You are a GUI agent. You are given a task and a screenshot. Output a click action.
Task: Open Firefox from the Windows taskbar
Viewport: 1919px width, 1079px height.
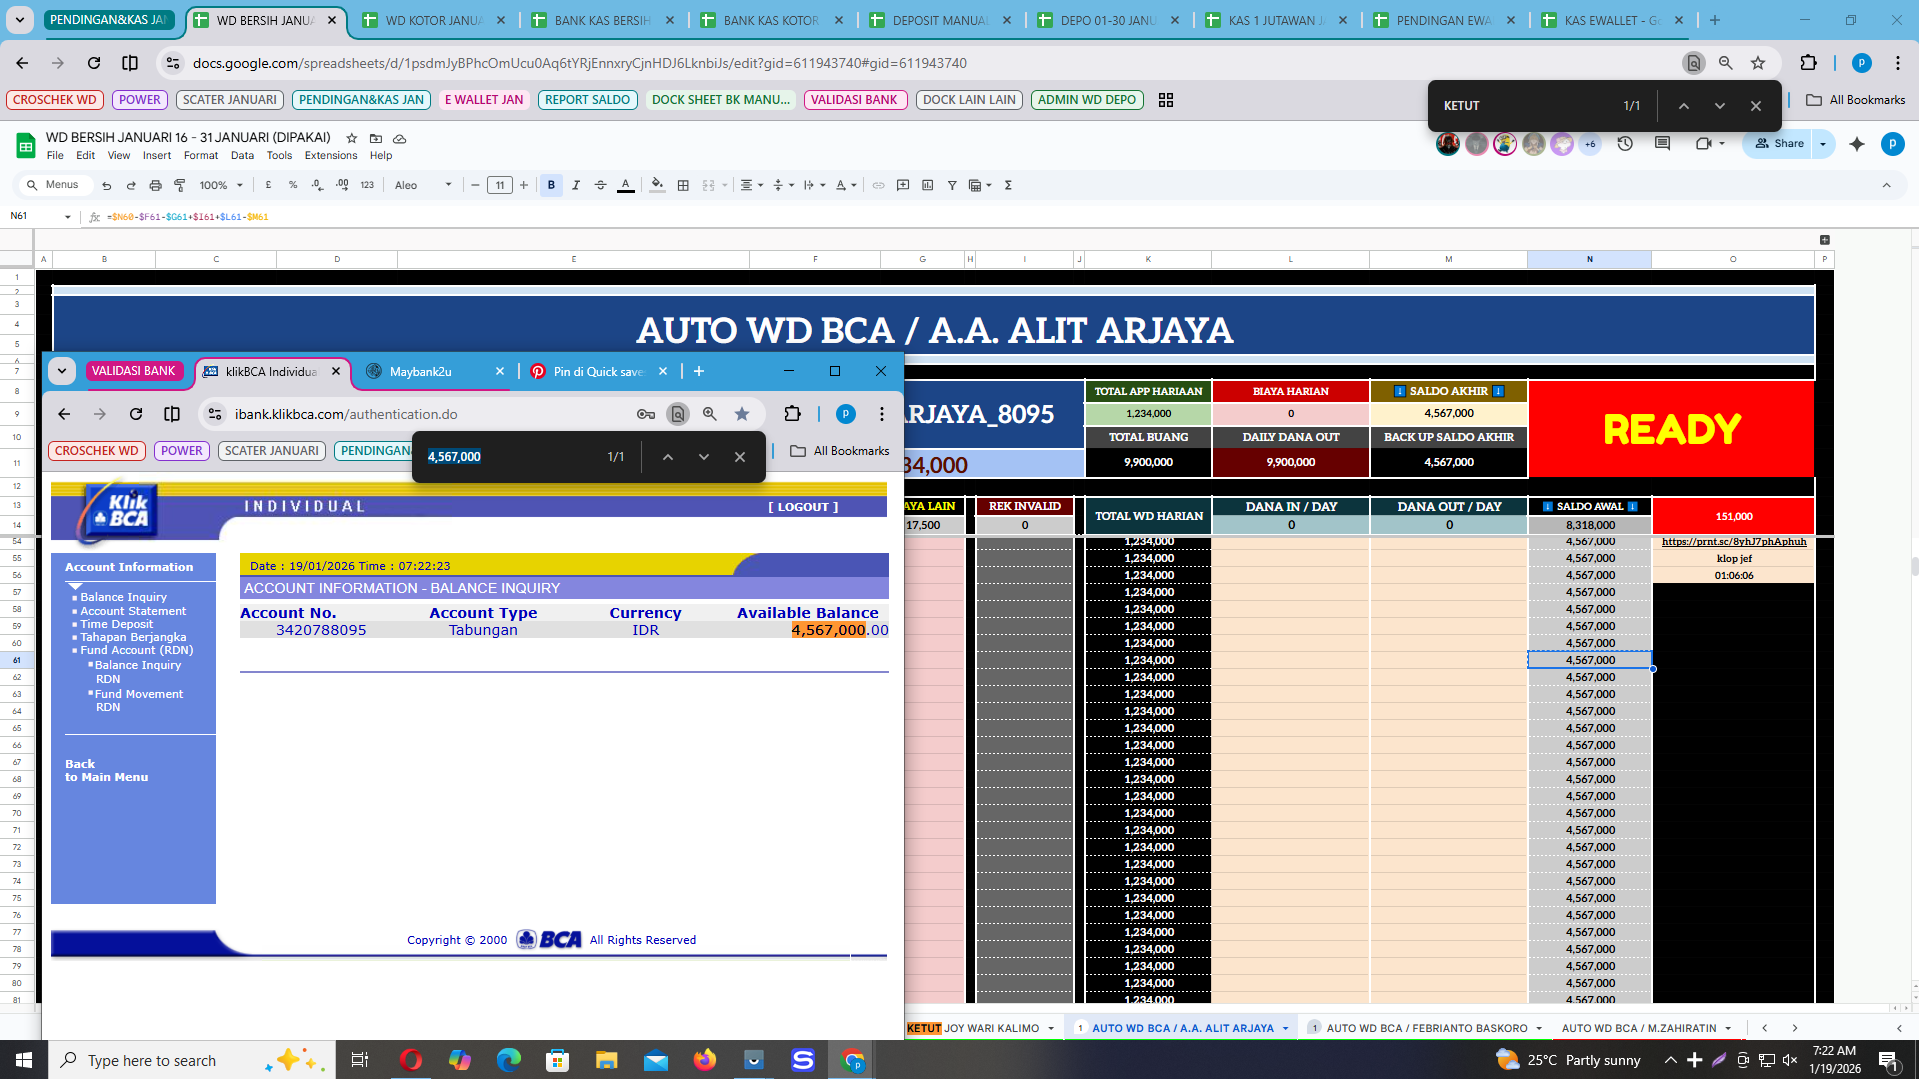pyautogui.click(x=705, y=1060)
